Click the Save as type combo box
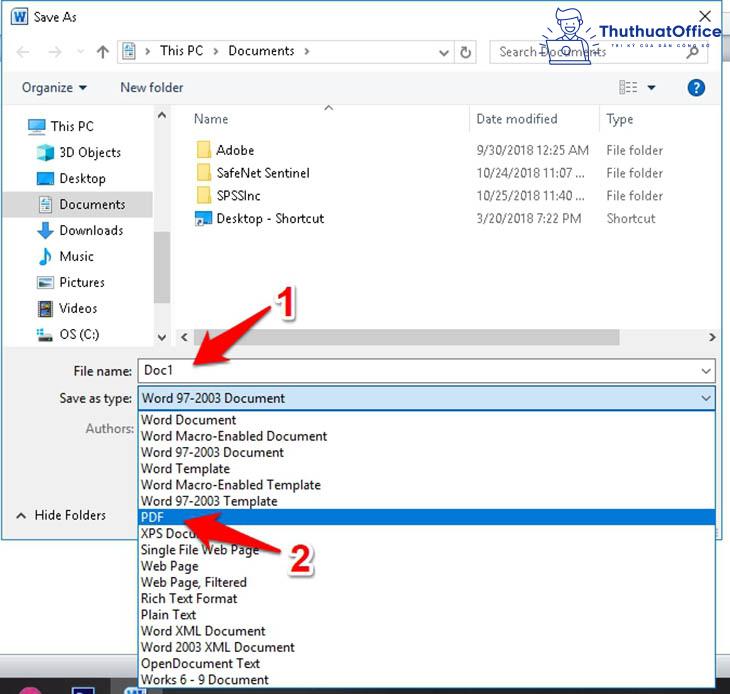 426,398
